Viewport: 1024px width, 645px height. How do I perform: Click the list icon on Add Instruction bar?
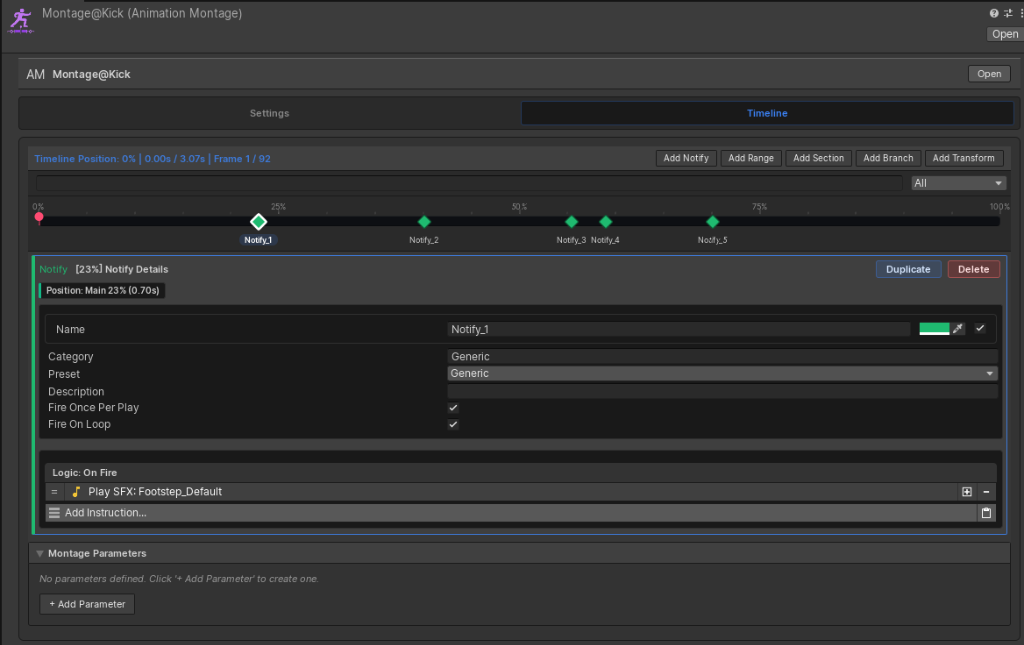pos(54,513)
